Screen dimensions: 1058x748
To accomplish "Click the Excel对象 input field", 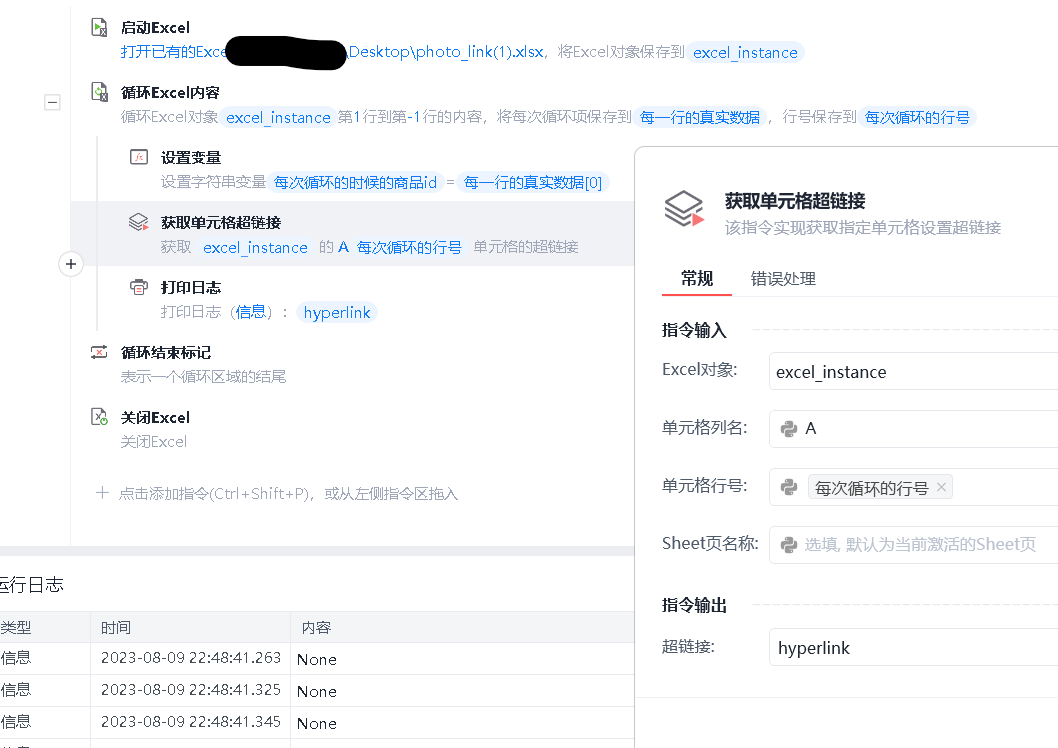I will (910, 372).
